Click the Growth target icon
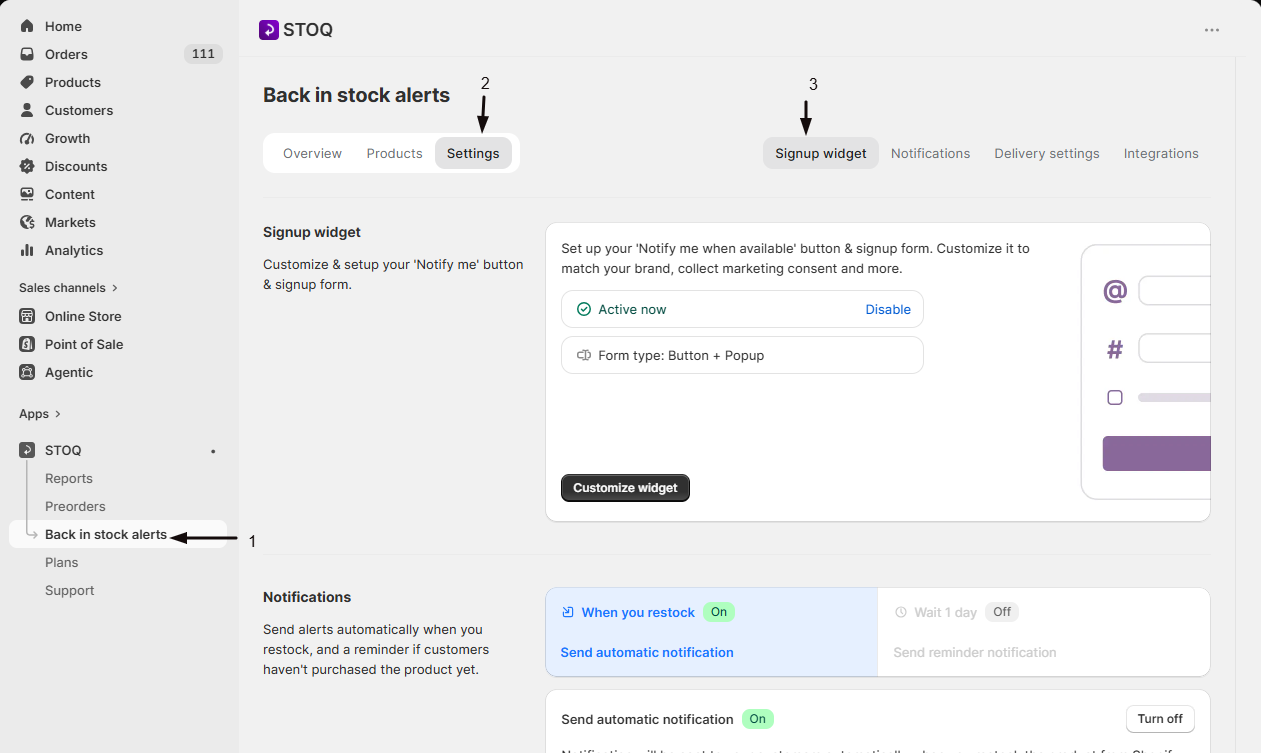Image resolution: width=1261 pixels, height=753 pixels. tap(27, 138)
